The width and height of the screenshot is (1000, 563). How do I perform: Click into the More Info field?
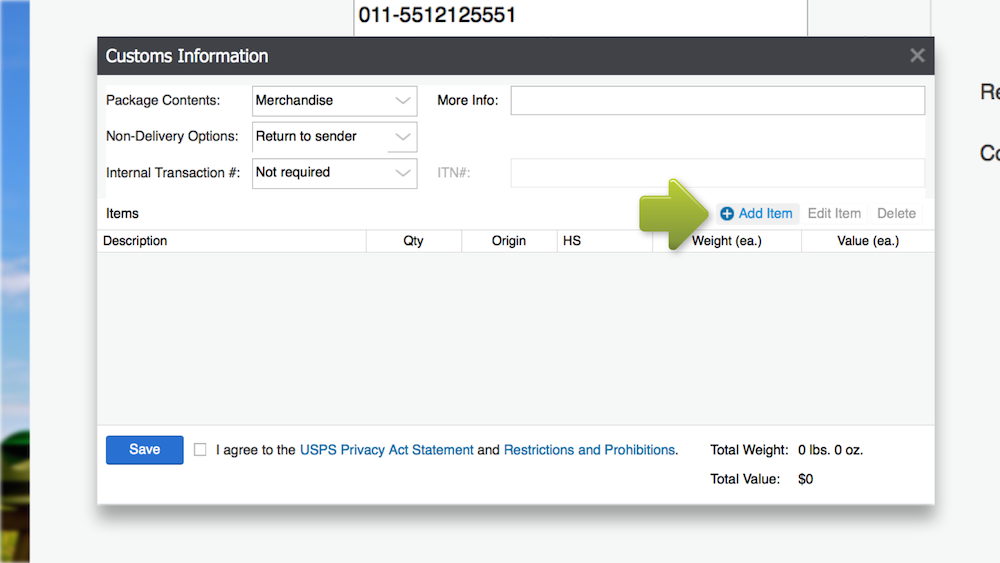[x=717, y=101]
